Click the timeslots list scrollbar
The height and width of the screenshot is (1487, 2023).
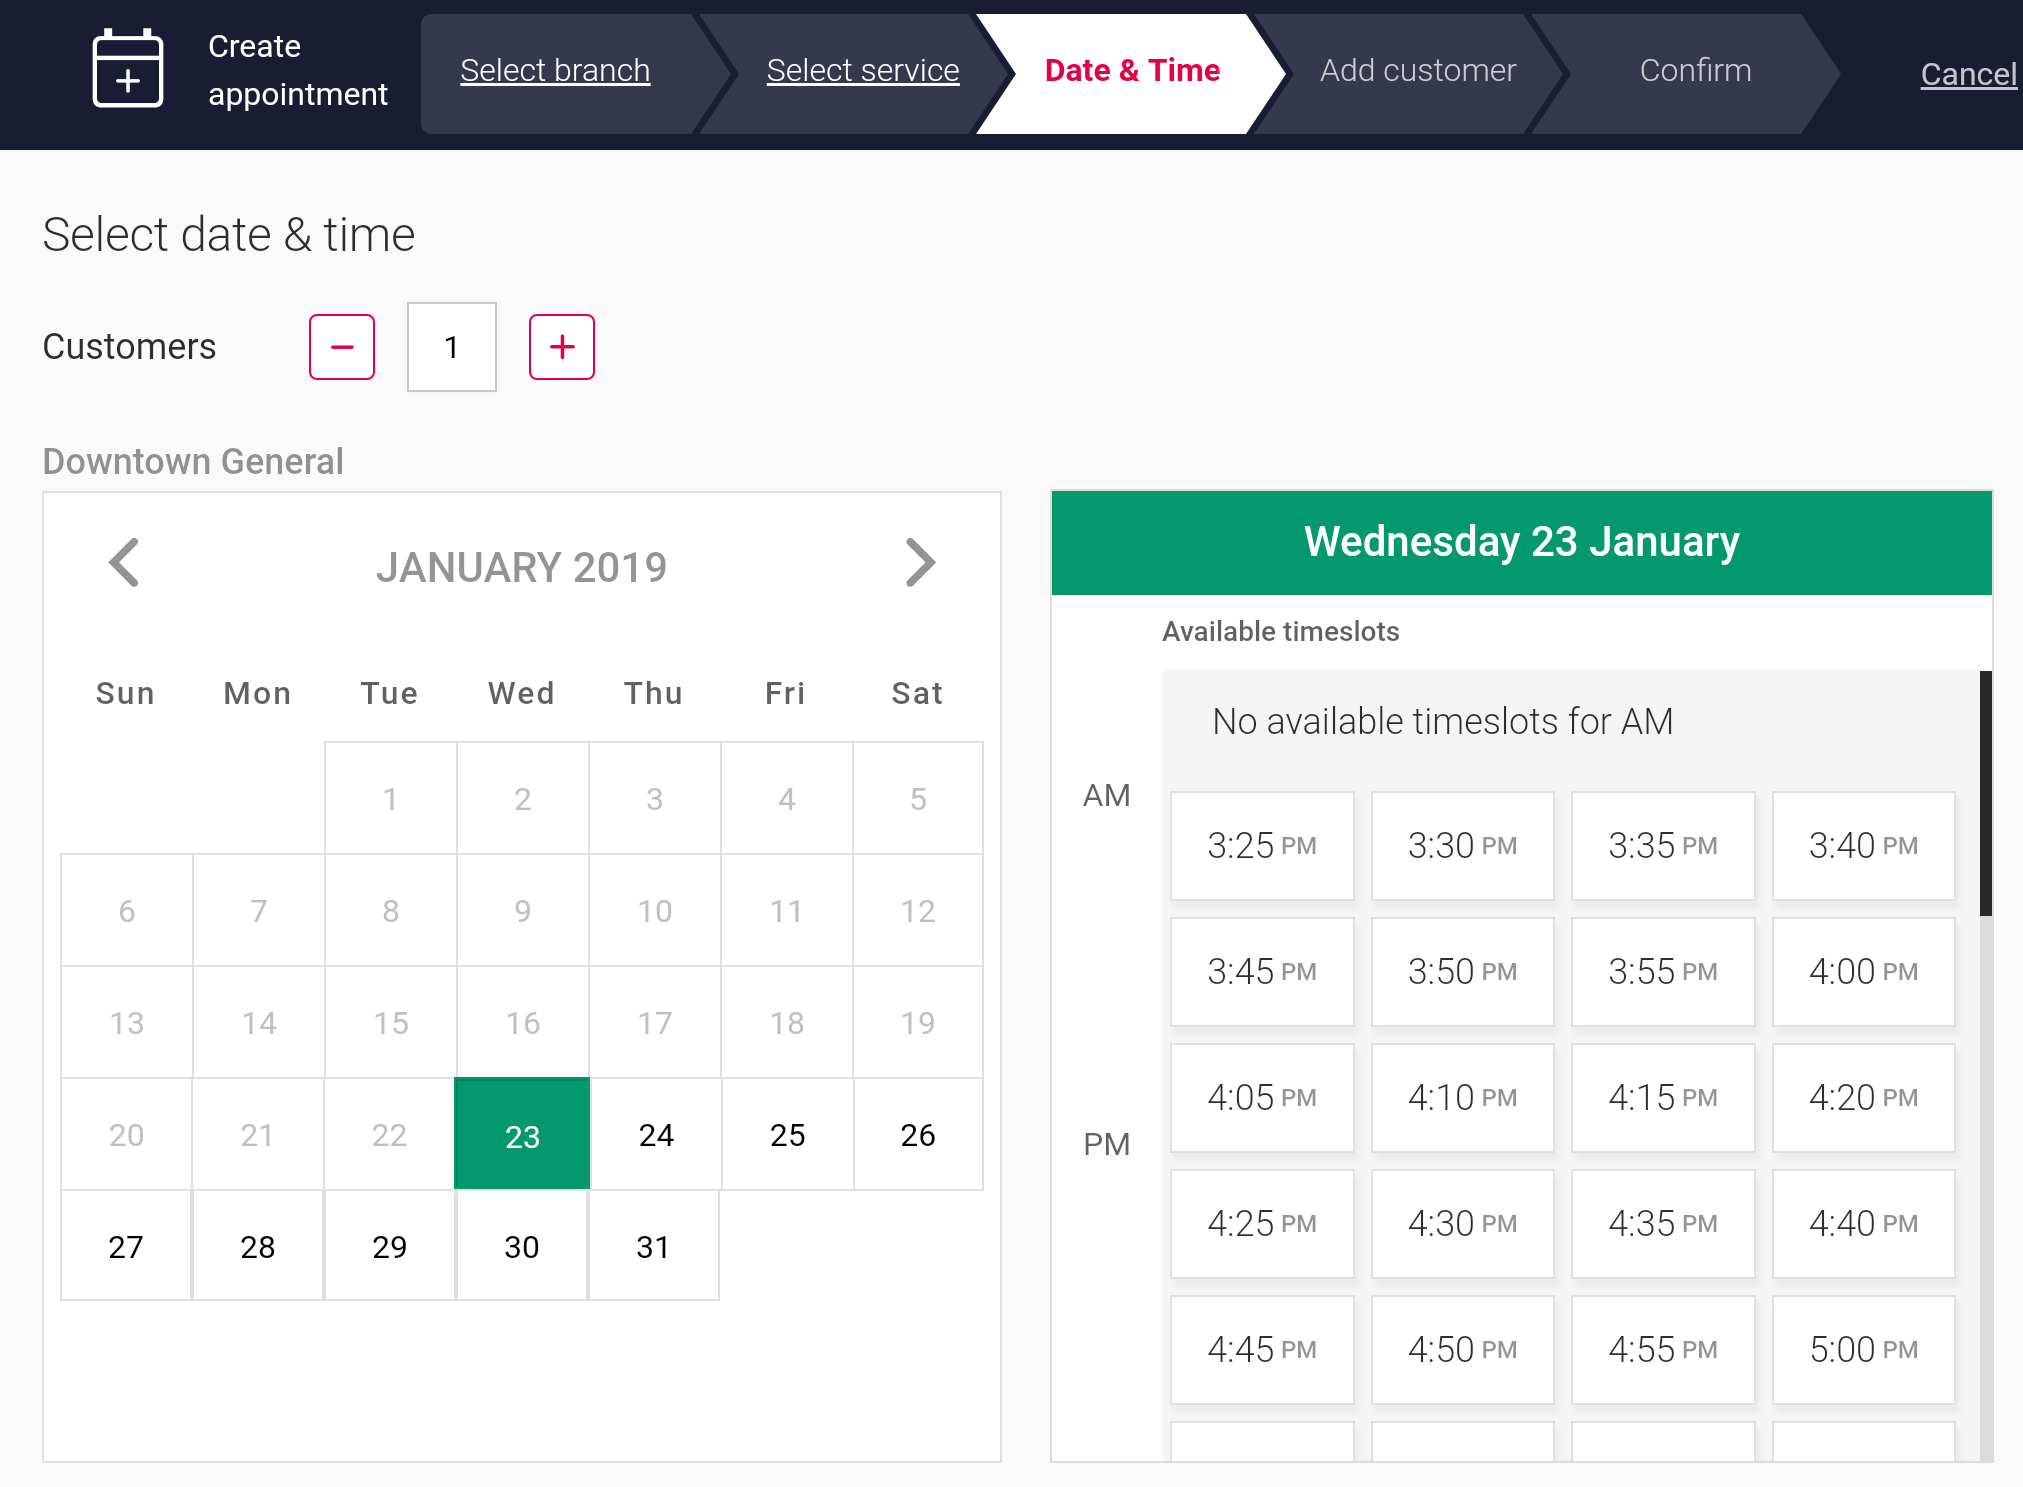[1986, 794]
